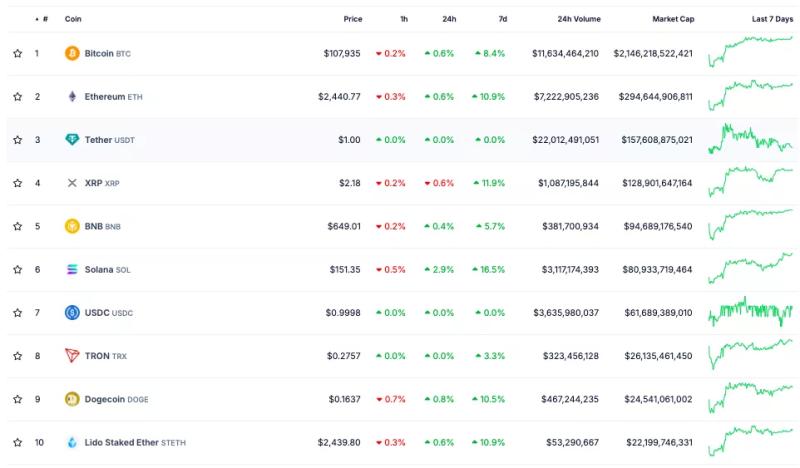
Task: Open XRP's 7-day sparkline chart
Action: click(751, 182)
